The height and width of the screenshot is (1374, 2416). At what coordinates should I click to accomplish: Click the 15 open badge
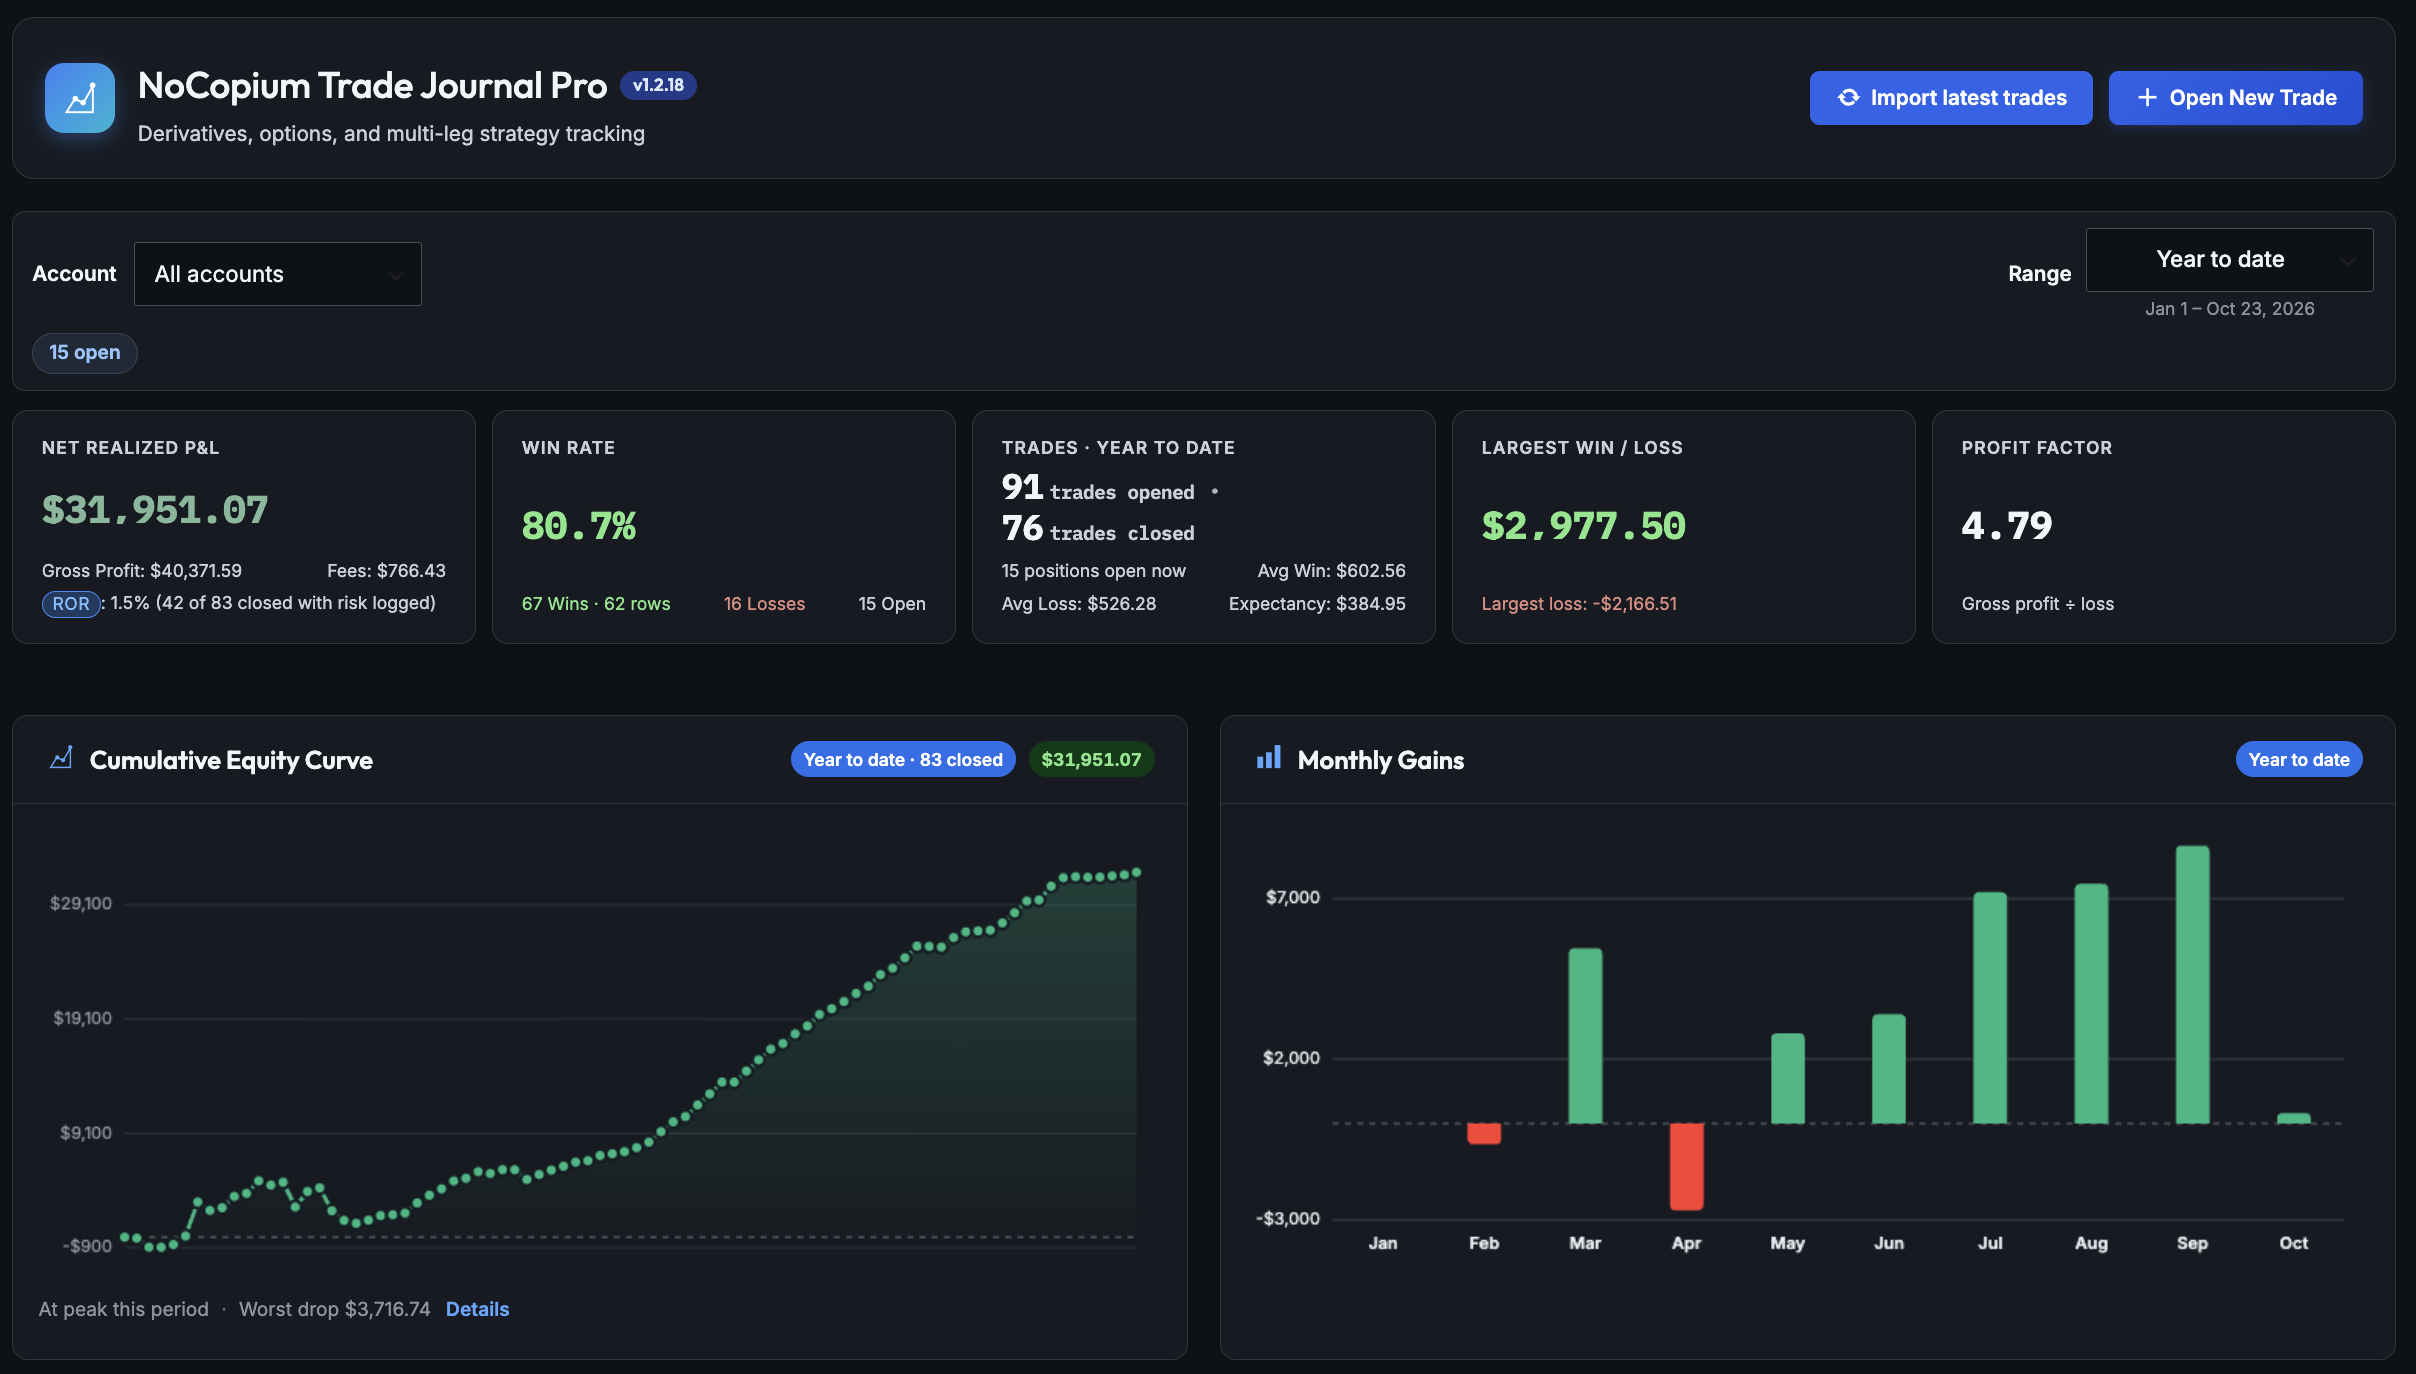point(85,353)
